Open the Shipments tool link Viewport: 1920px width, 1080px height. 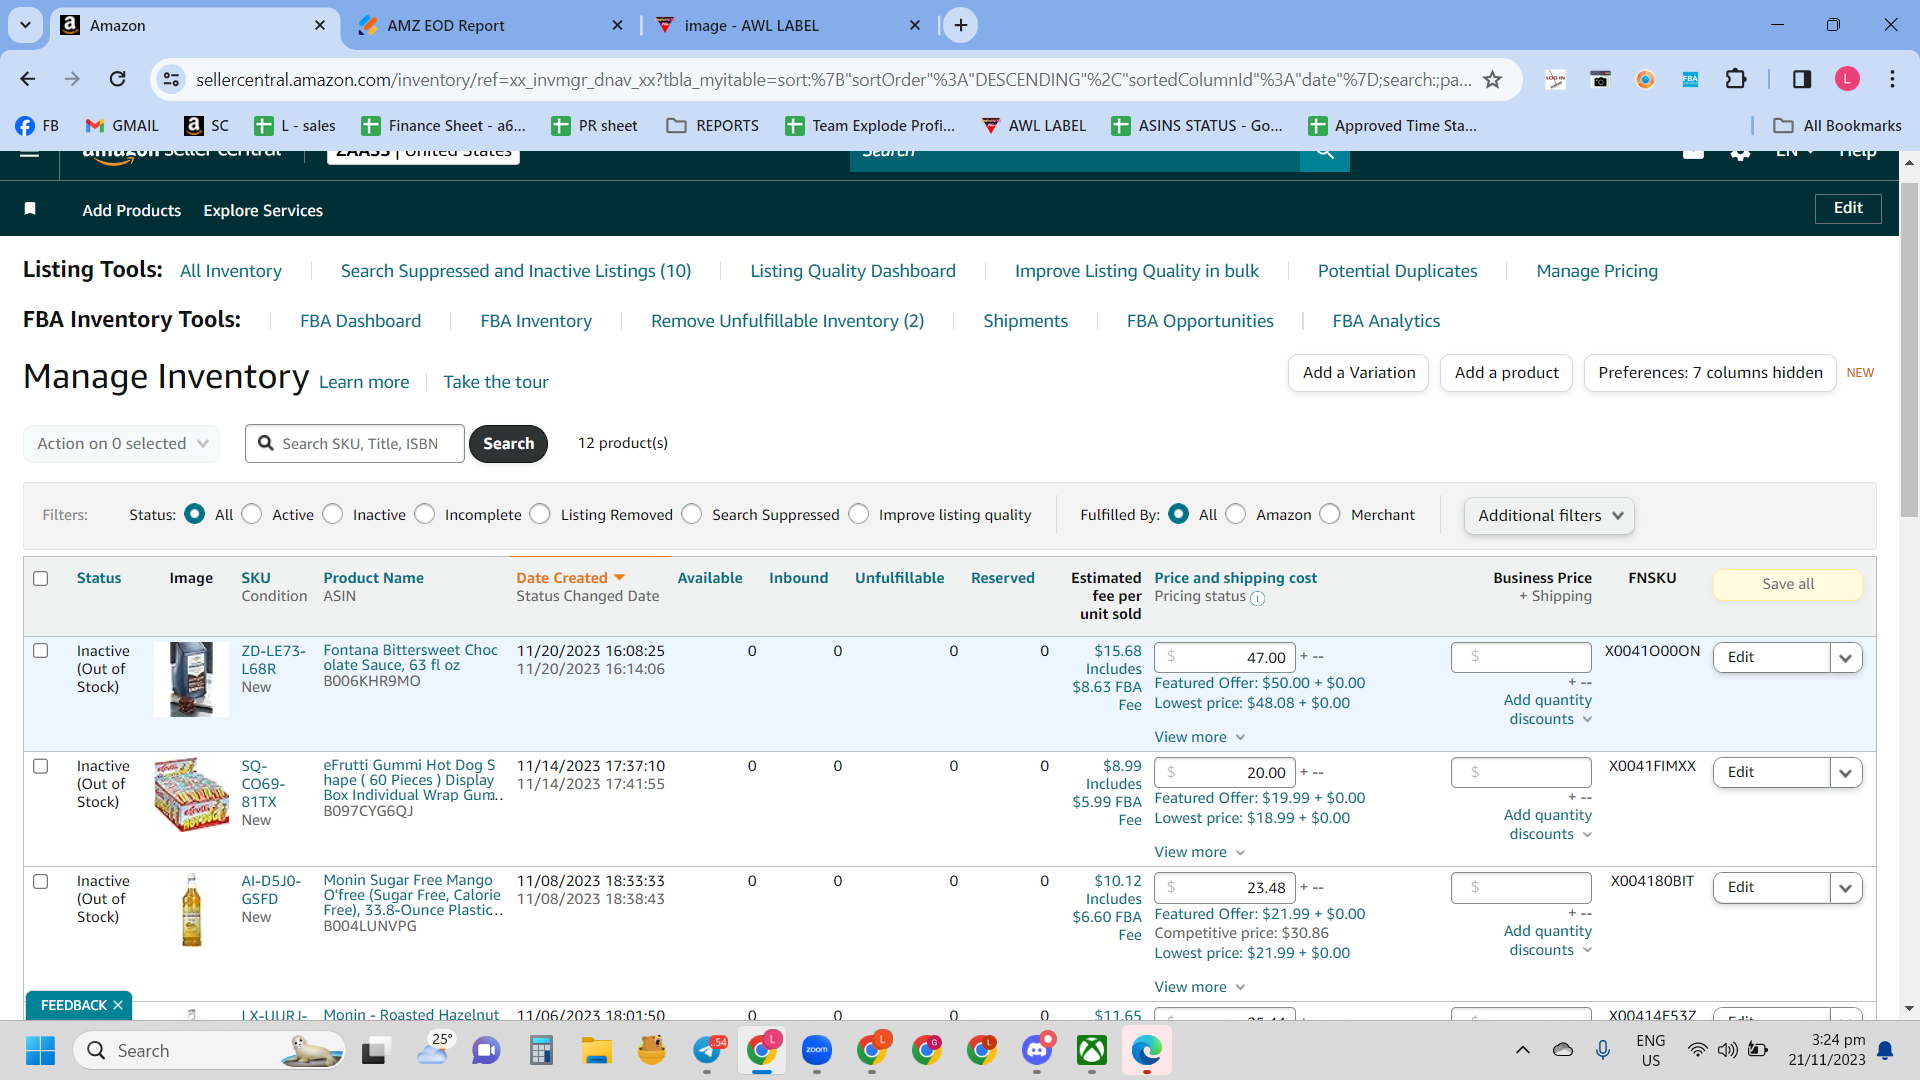coord(1025,321)
